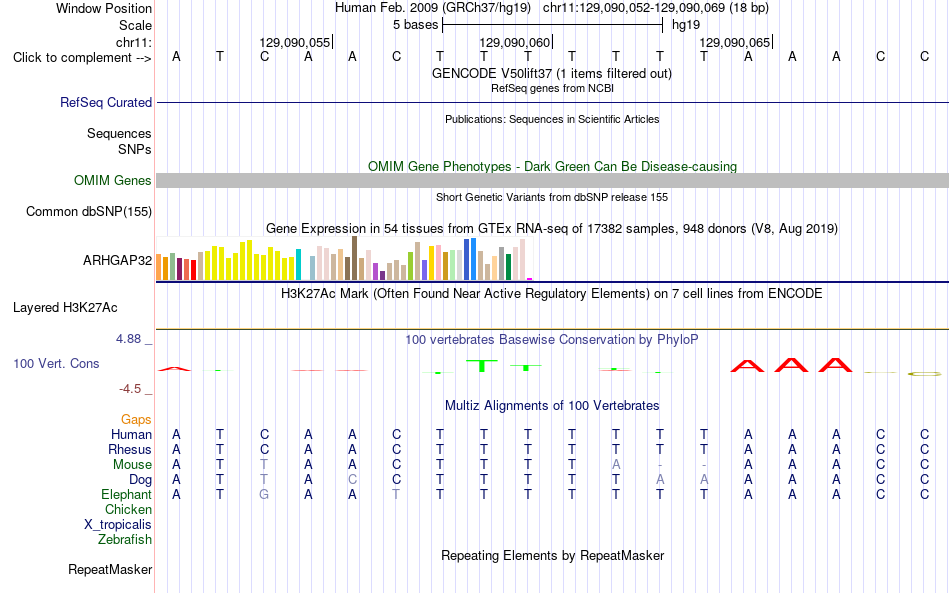This screenshot has height=593, width=950.
Task: Click the lone G base in Elephant row
Action: click(x=264, y=494)
